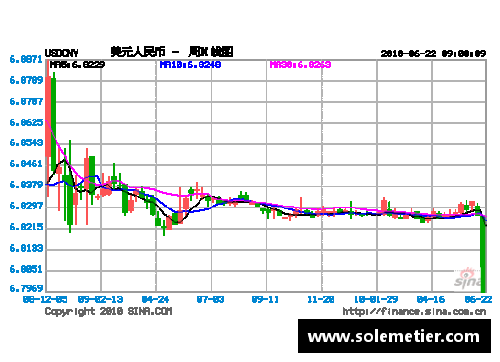Screen dimensions: 500x362
Task: Select the magenta MA30 legend label
Action: tap(300, 64)
